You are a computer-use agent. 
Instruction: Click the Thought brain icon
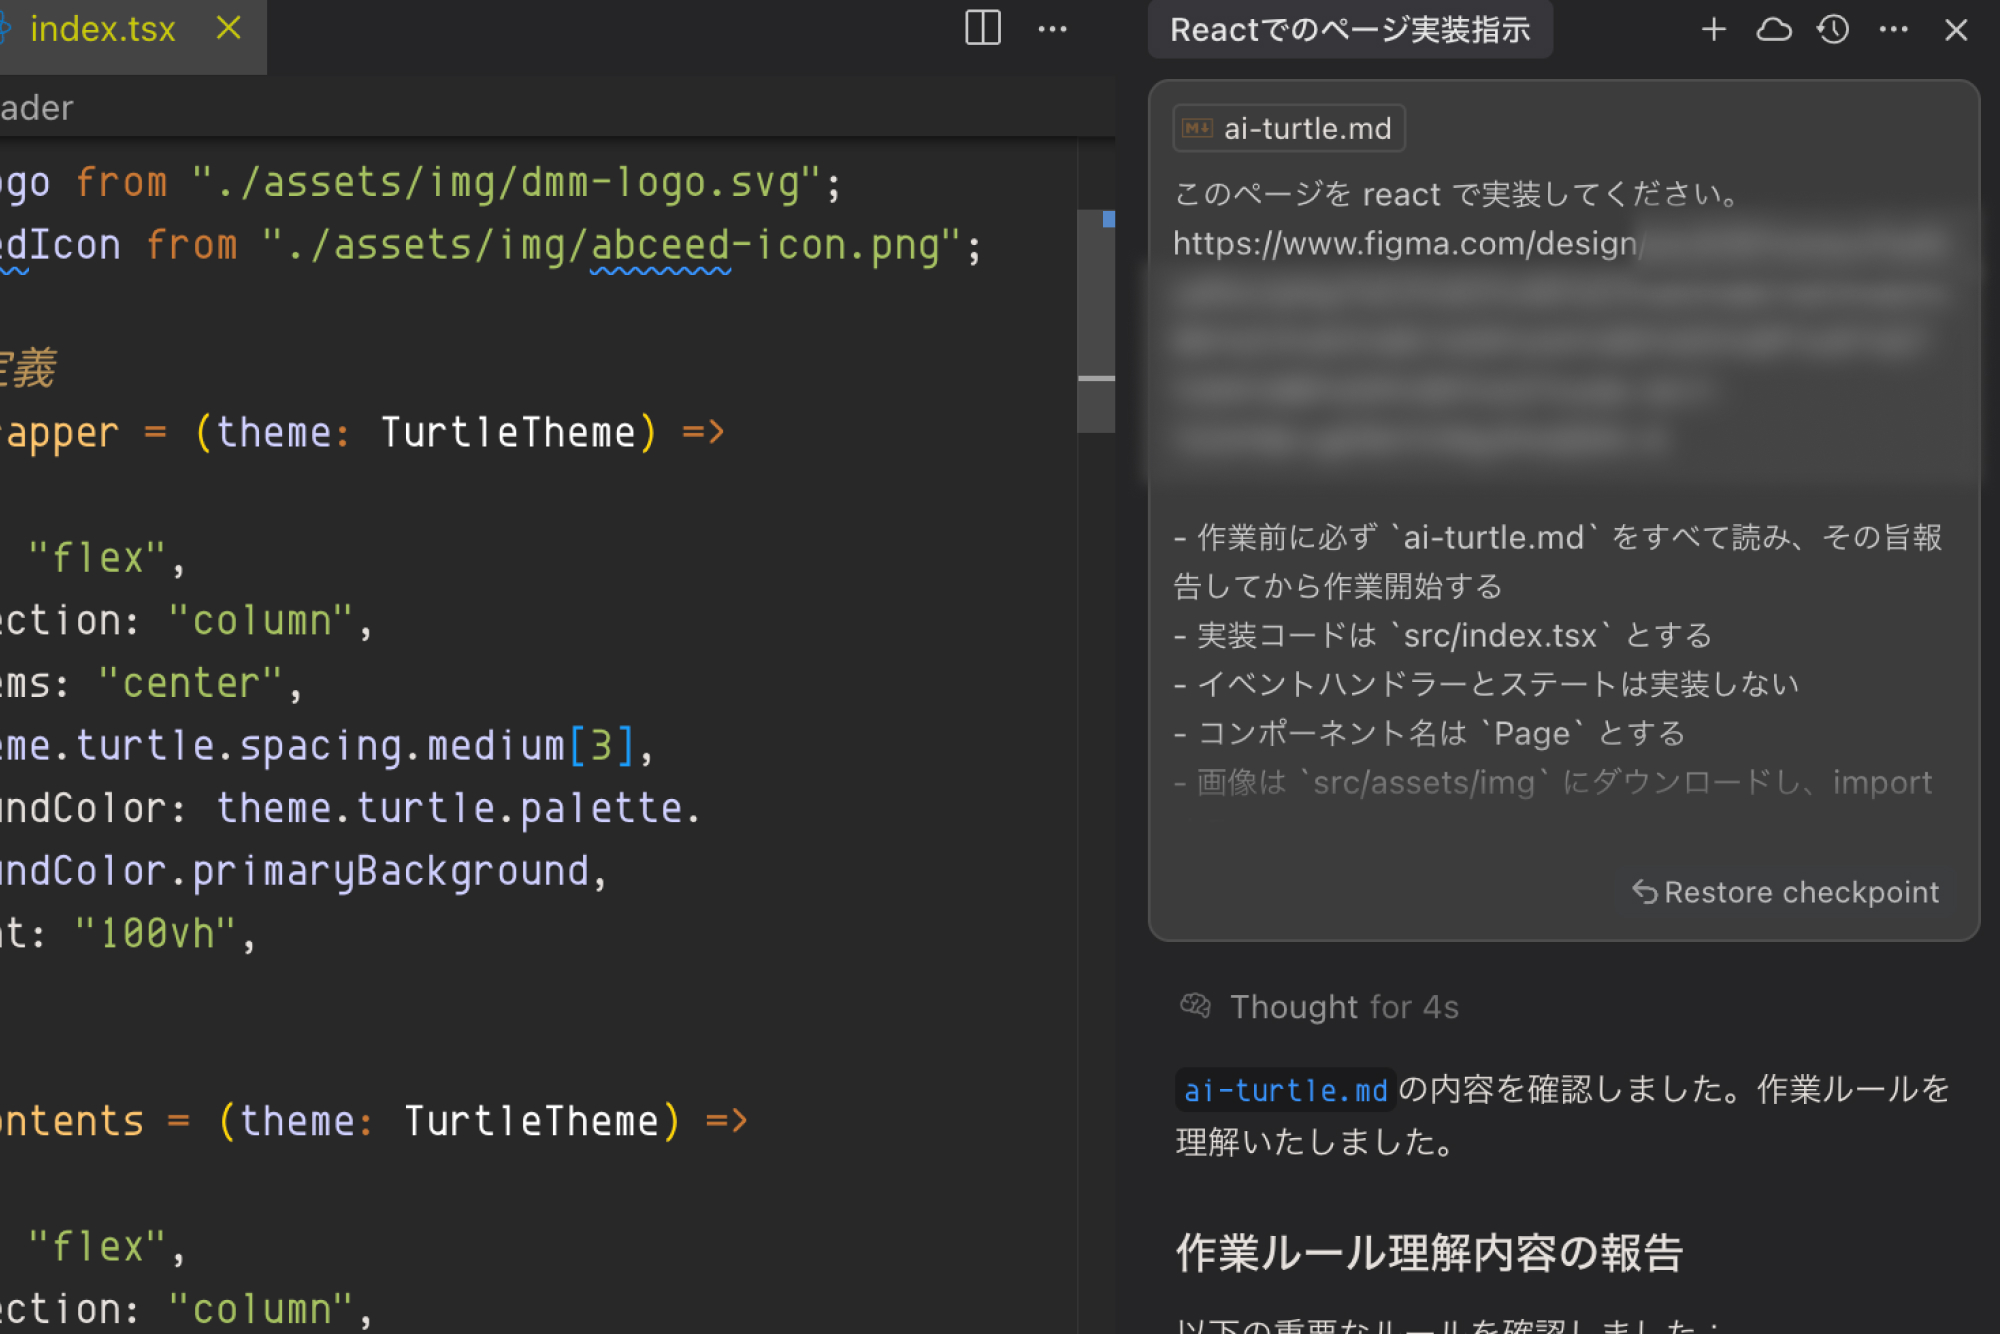[1195, 1005]
